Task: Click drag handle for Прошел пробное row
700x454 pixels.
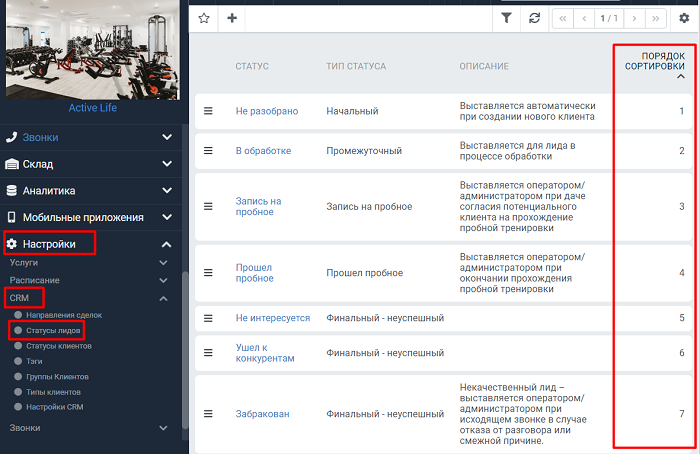Action: tap(208, 273)
